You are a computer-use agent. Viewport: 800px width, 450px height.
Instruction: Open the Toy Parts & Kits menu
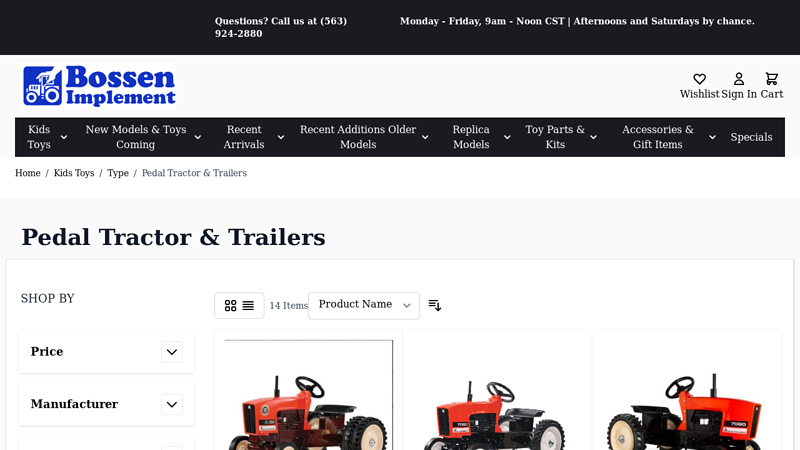[x=555, y=137]
